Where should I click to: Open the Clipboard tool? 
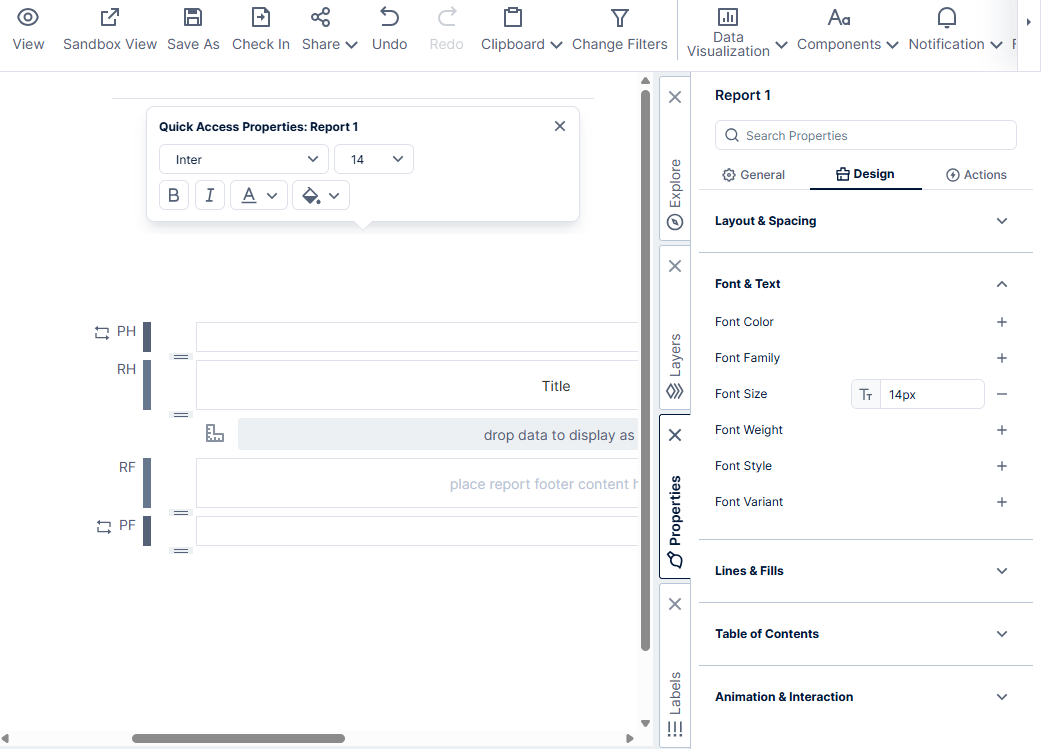pyautogui.click(x=513, y=30)
